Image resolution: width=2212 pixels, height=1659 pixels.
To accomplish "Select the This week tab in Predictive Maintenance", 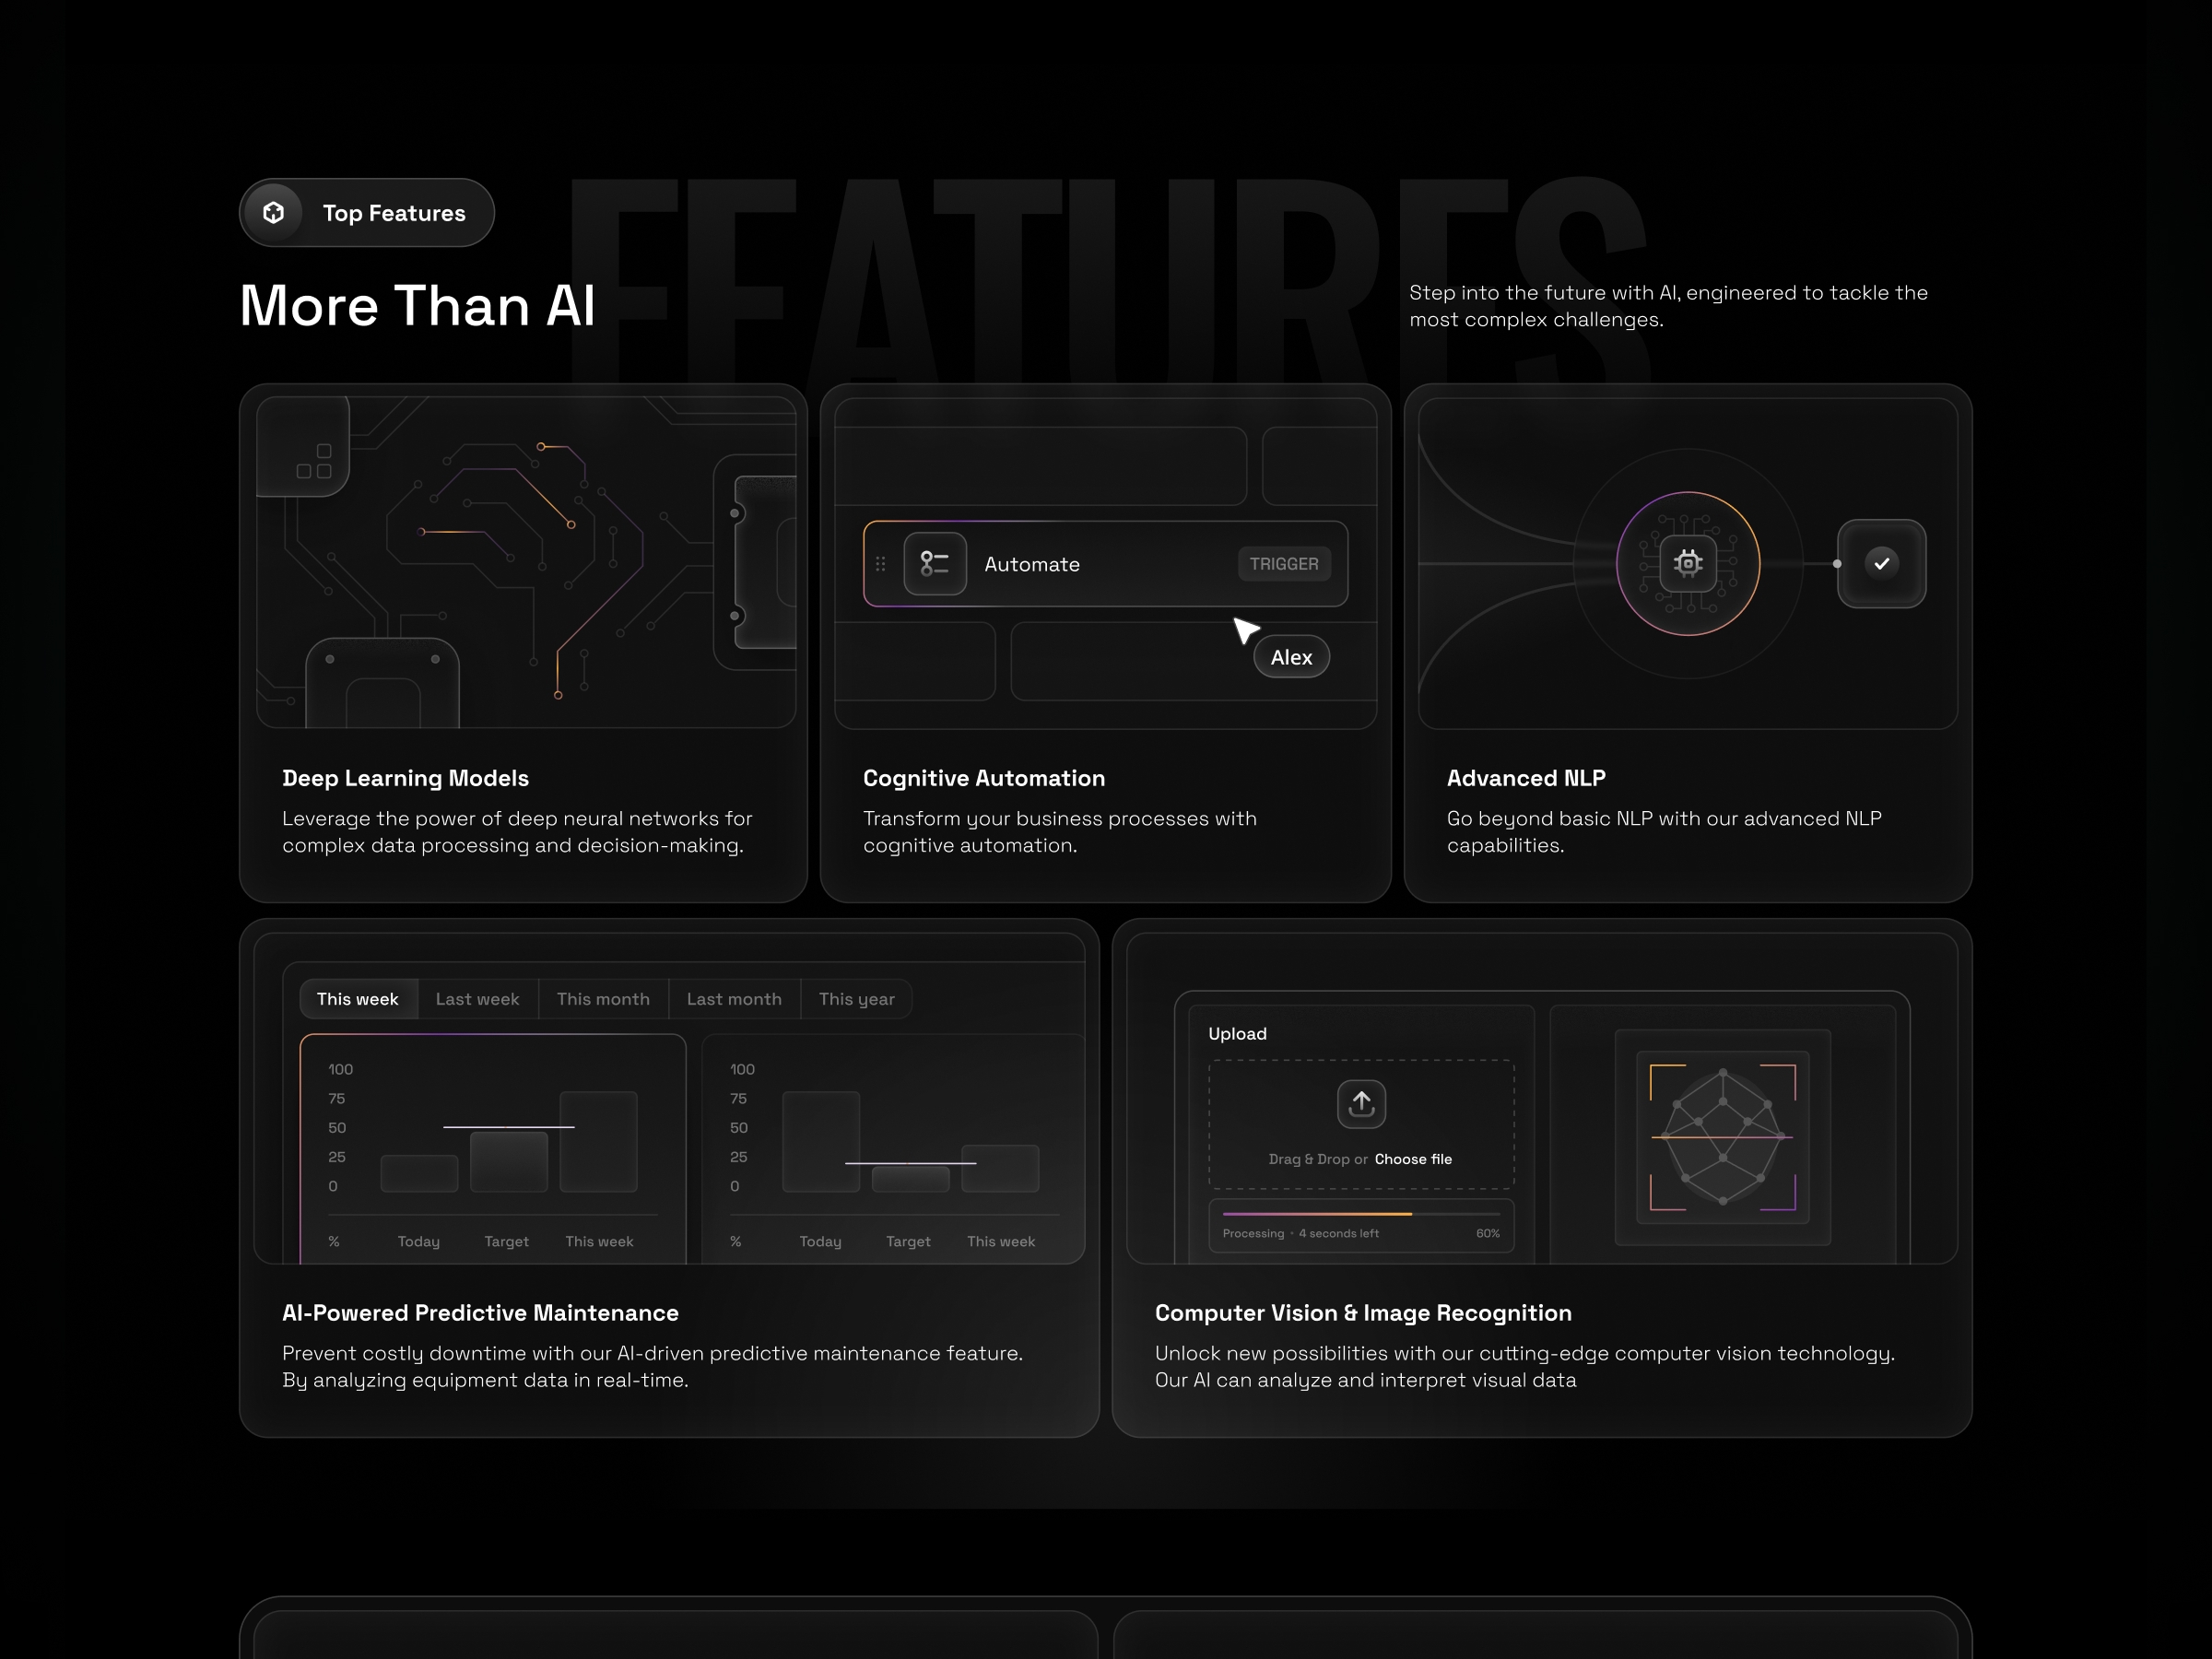I will (x=357, y=998).
